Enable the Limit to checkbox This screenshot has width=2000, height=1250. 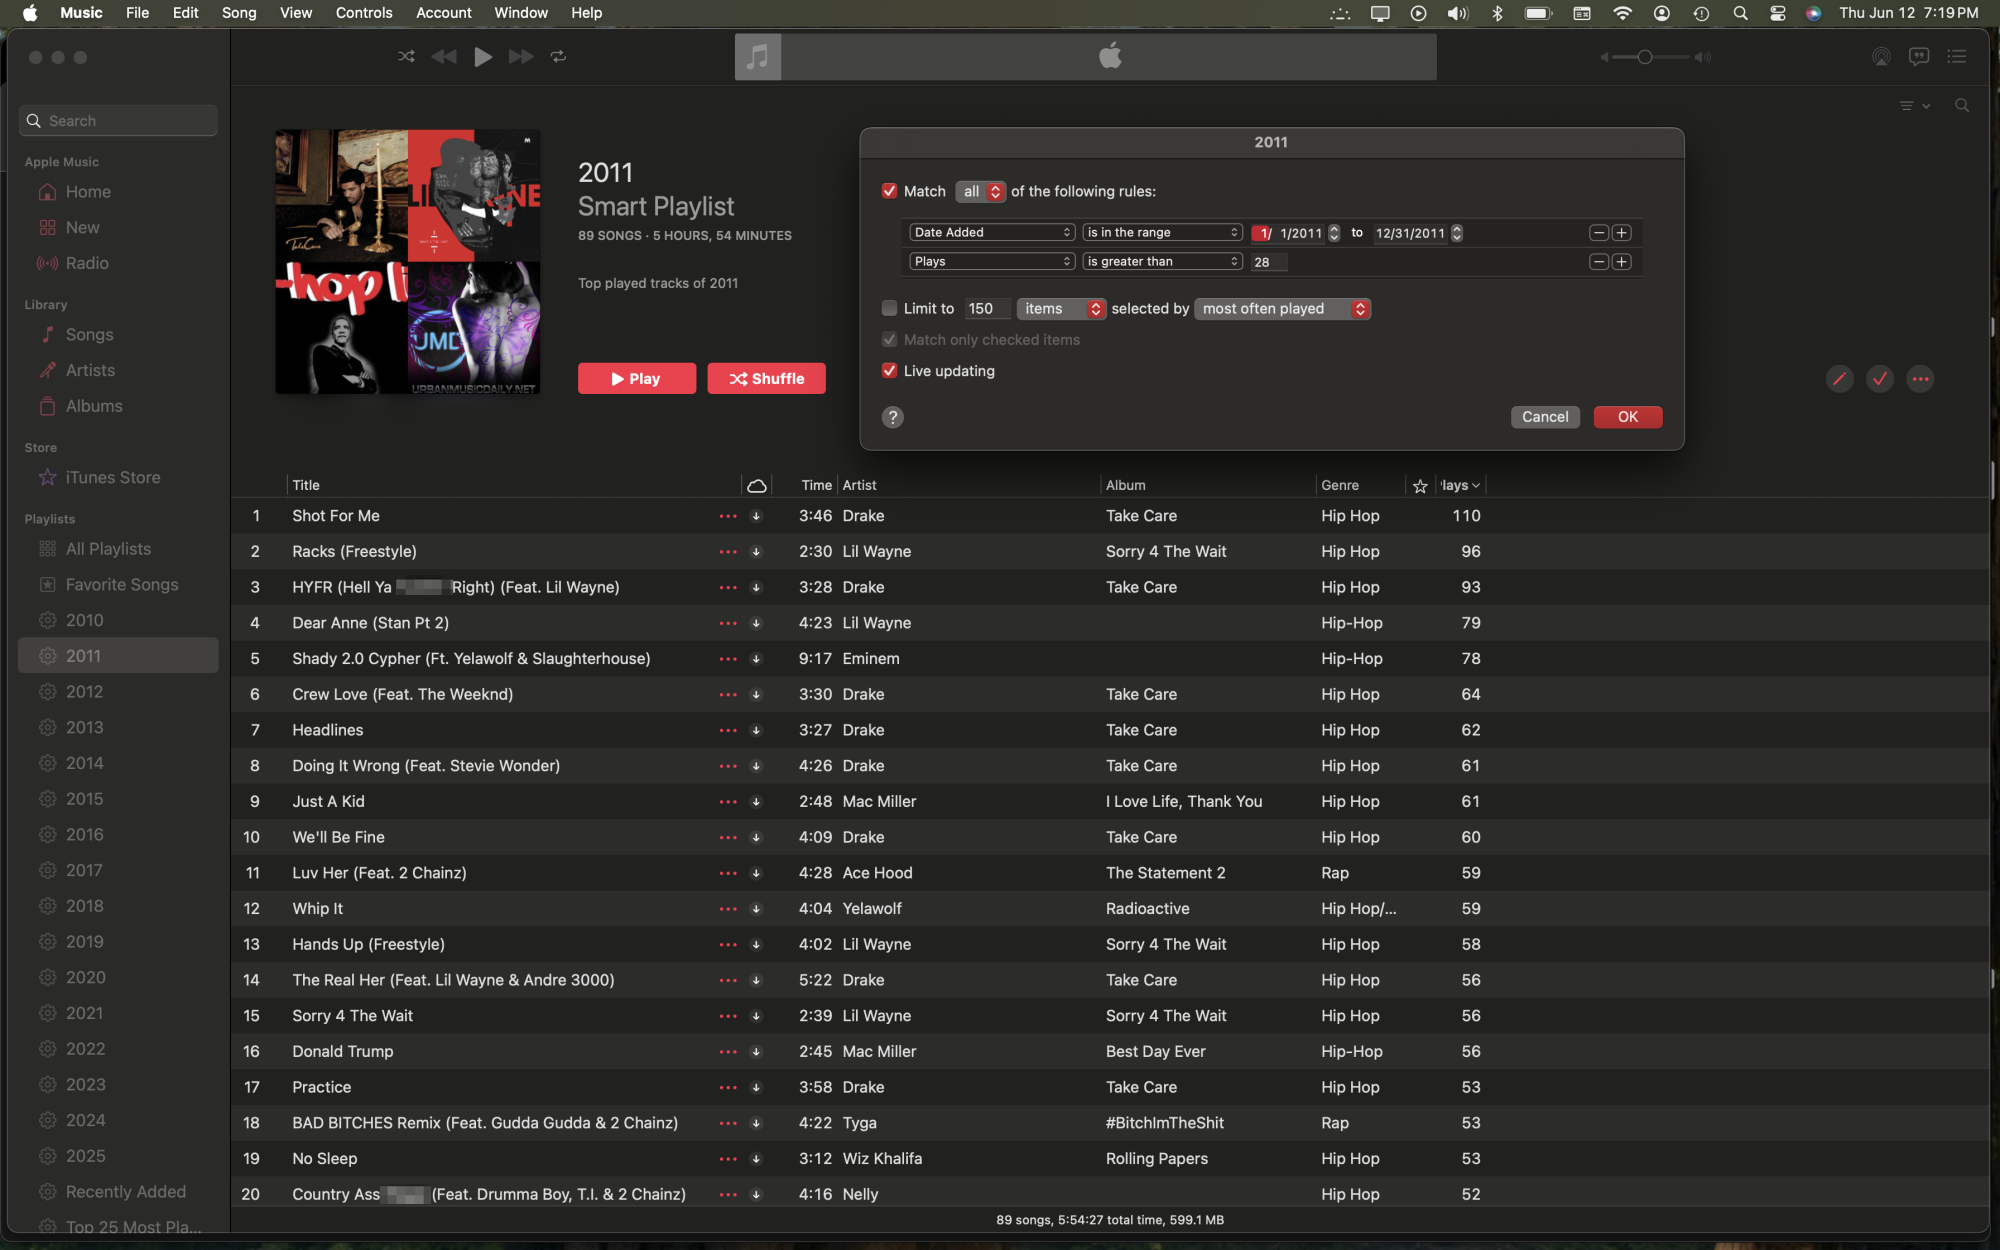pyautogui.click(x=889, y=309)
